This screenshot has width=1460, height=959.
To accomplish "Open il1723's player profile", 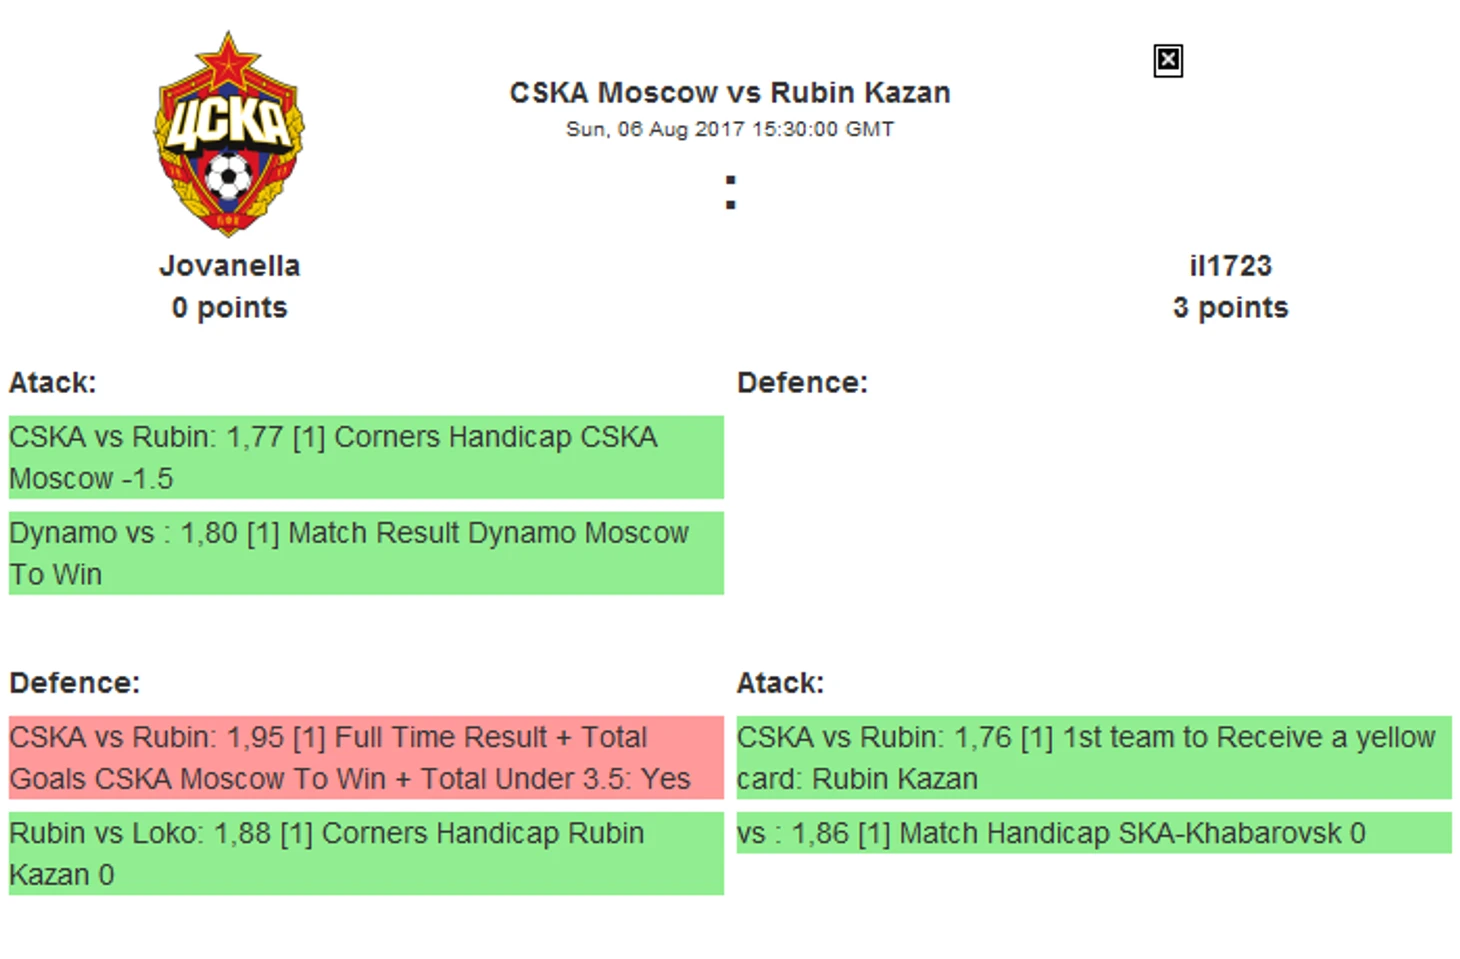I will pos(1230,266).
